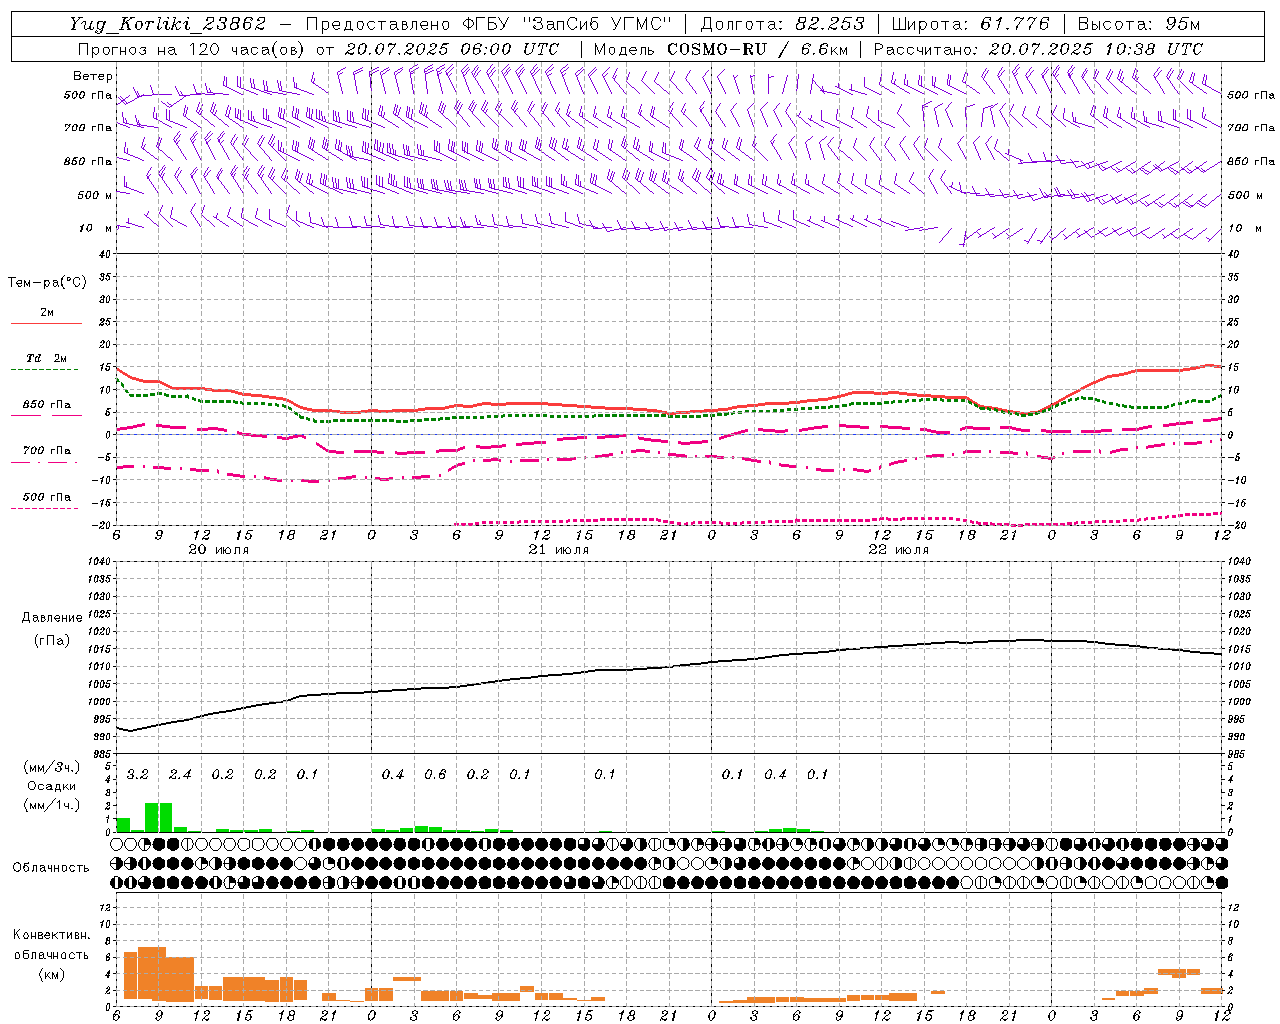
Task: Click the 2.4 precipitation value
Action: pyautogui.click(x=180, y=775)
